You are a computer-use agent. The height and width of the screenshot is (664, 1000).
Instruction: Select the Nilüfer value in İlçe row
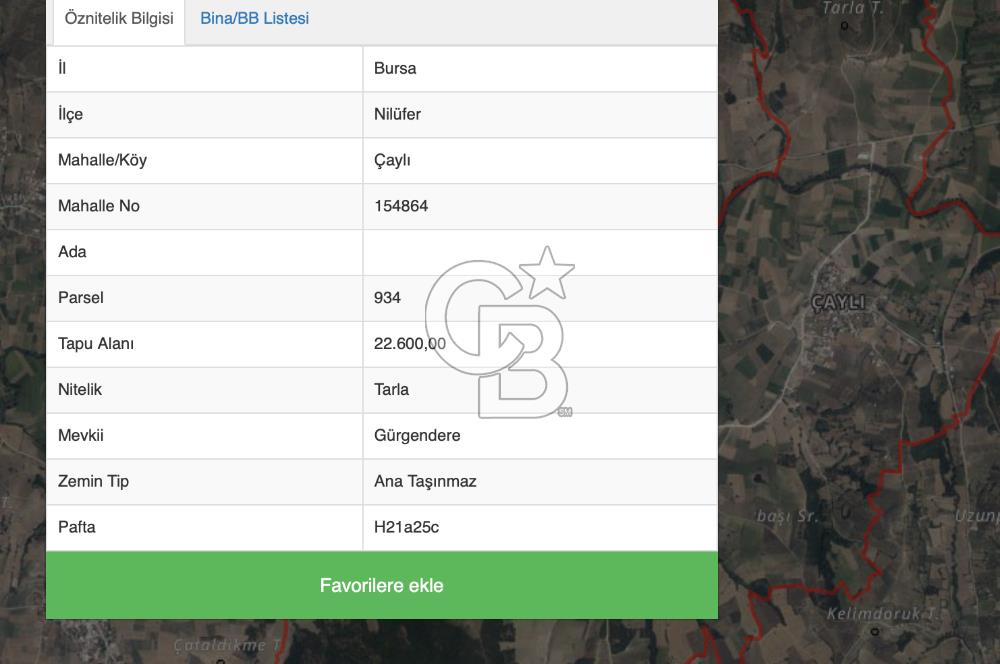[397, 115]
